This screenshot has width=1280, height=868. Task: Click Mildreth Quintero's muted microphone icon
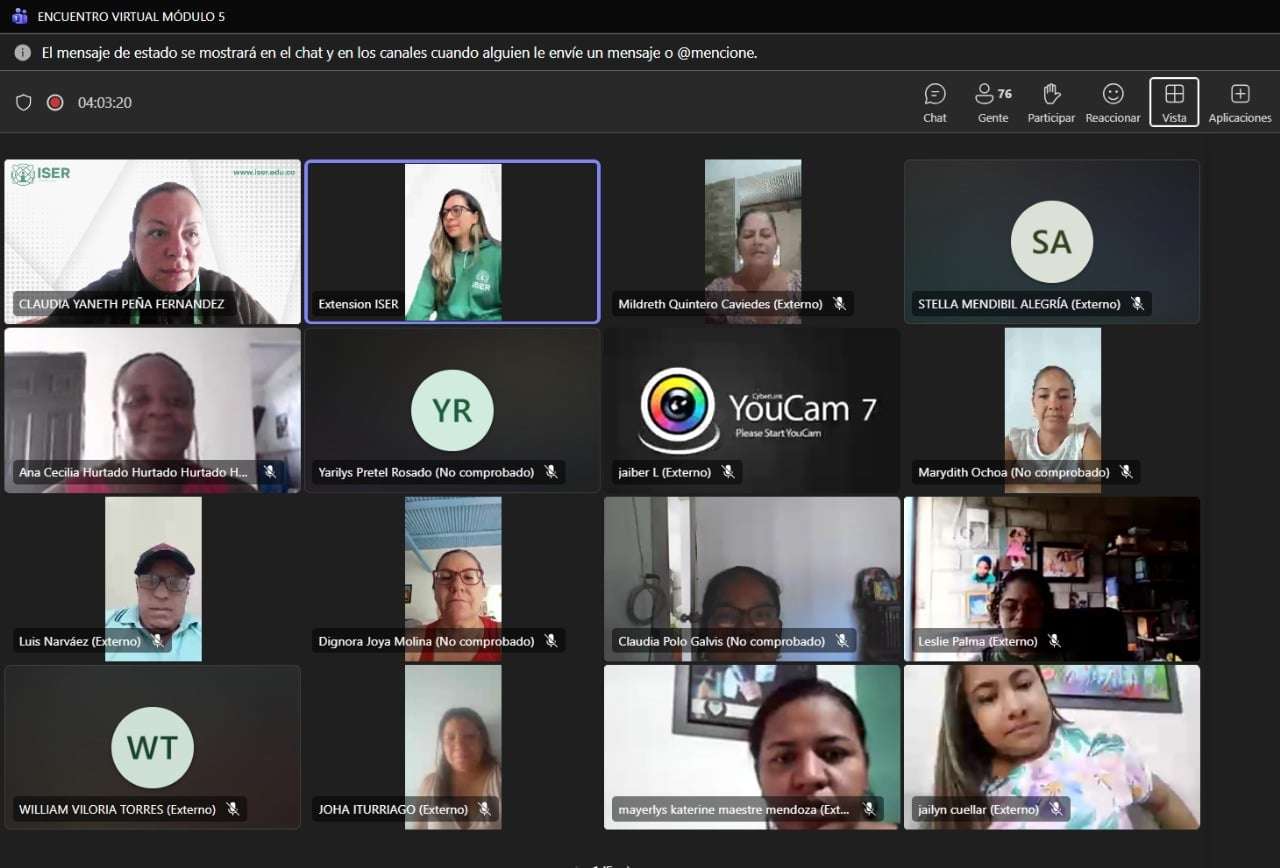pos(840,304)
